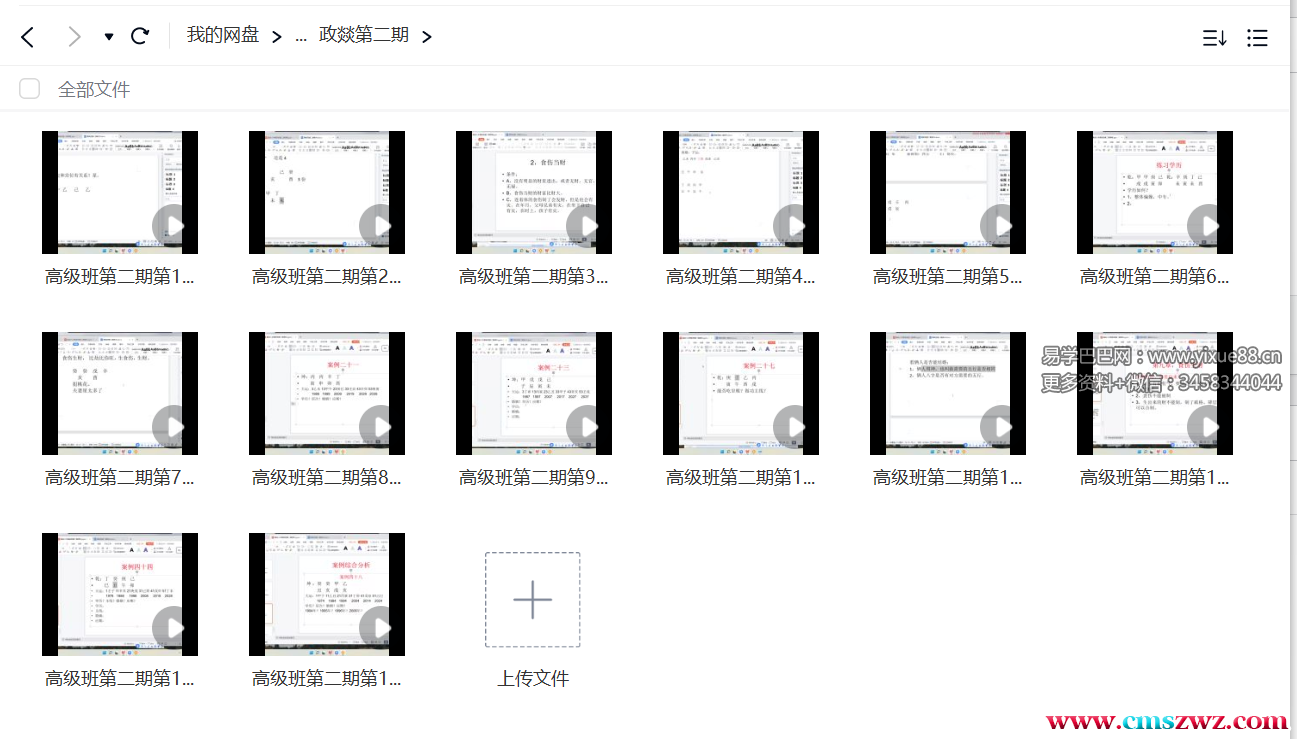Viewport: 1297px width, 739px height.
Task: Open the 高级班第二期第5 file name
Action: point(947,277)
